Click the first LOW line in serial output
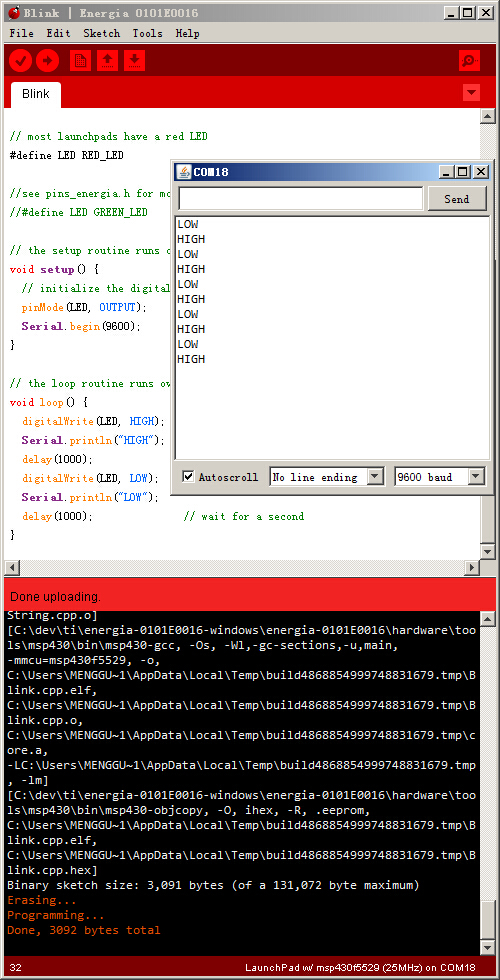This screenshot has width=500, height=980. coord(188,224)
